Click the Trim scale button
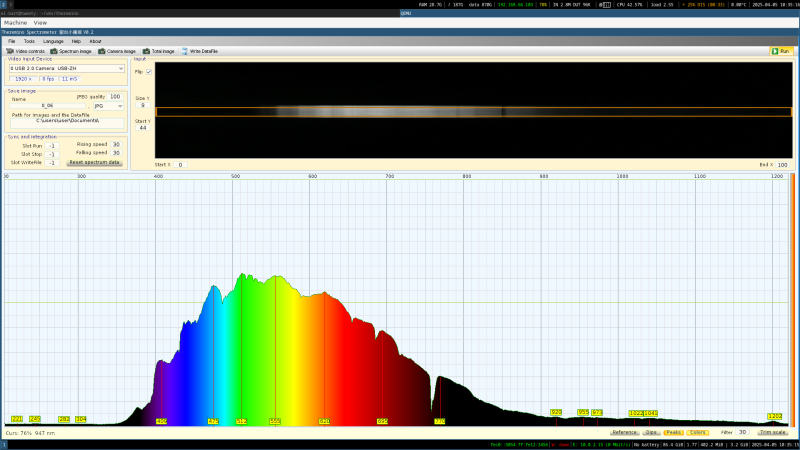800x450 pixels. pos(773,432)
